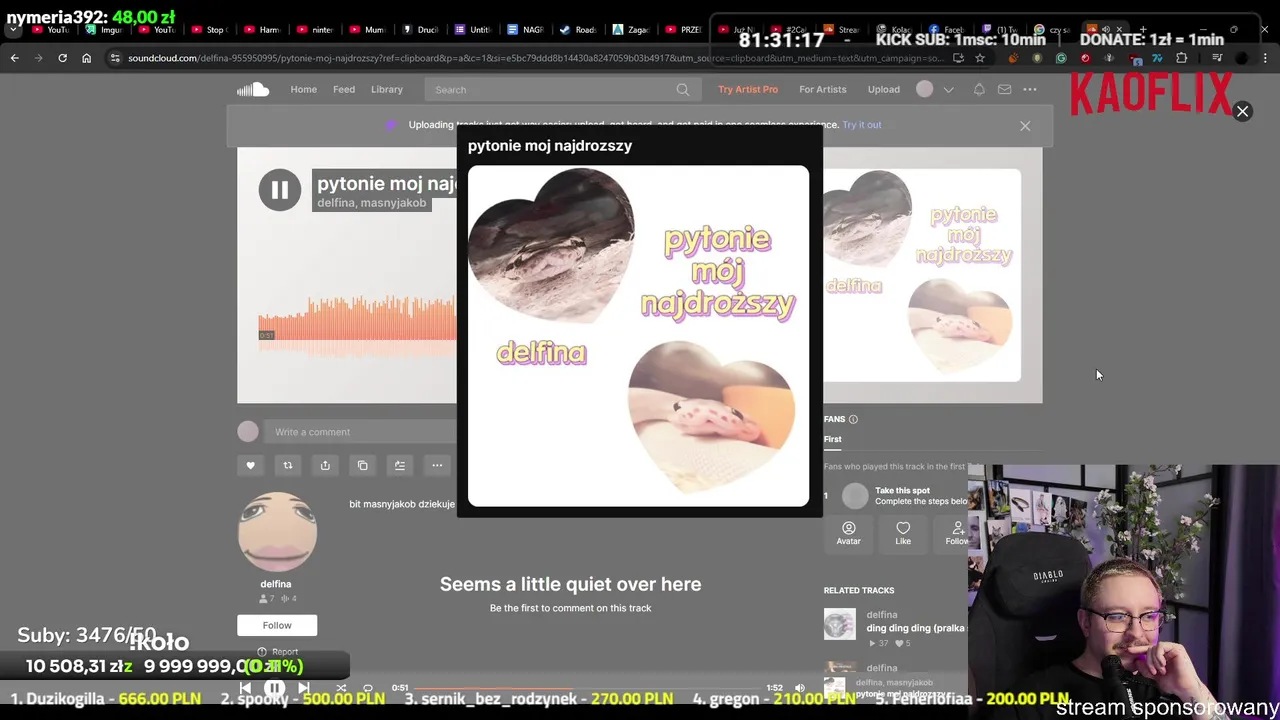Screen dimensions: 1280x720
Task: Open the For Artists menu item
Action: coord(822,90)
